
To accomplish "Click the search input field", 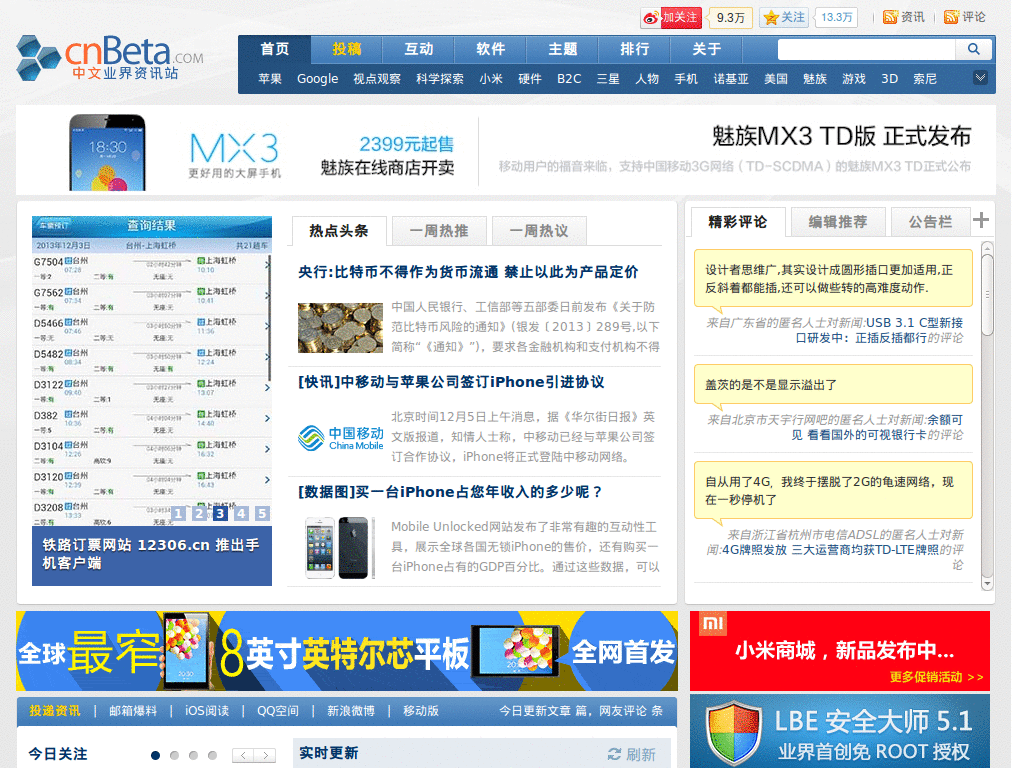I will pyautogui.click(x=867, y=49).
